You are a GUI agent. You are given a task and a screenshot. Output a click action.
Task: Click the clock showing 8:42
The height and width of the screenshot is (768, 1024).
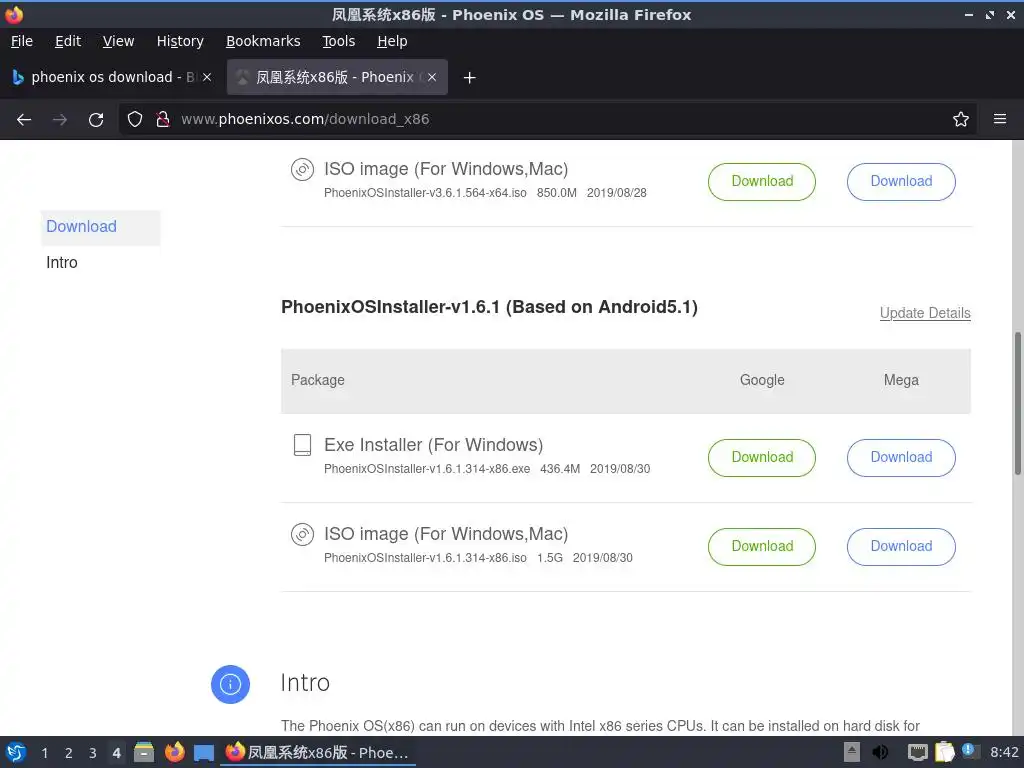[1004, 752]
